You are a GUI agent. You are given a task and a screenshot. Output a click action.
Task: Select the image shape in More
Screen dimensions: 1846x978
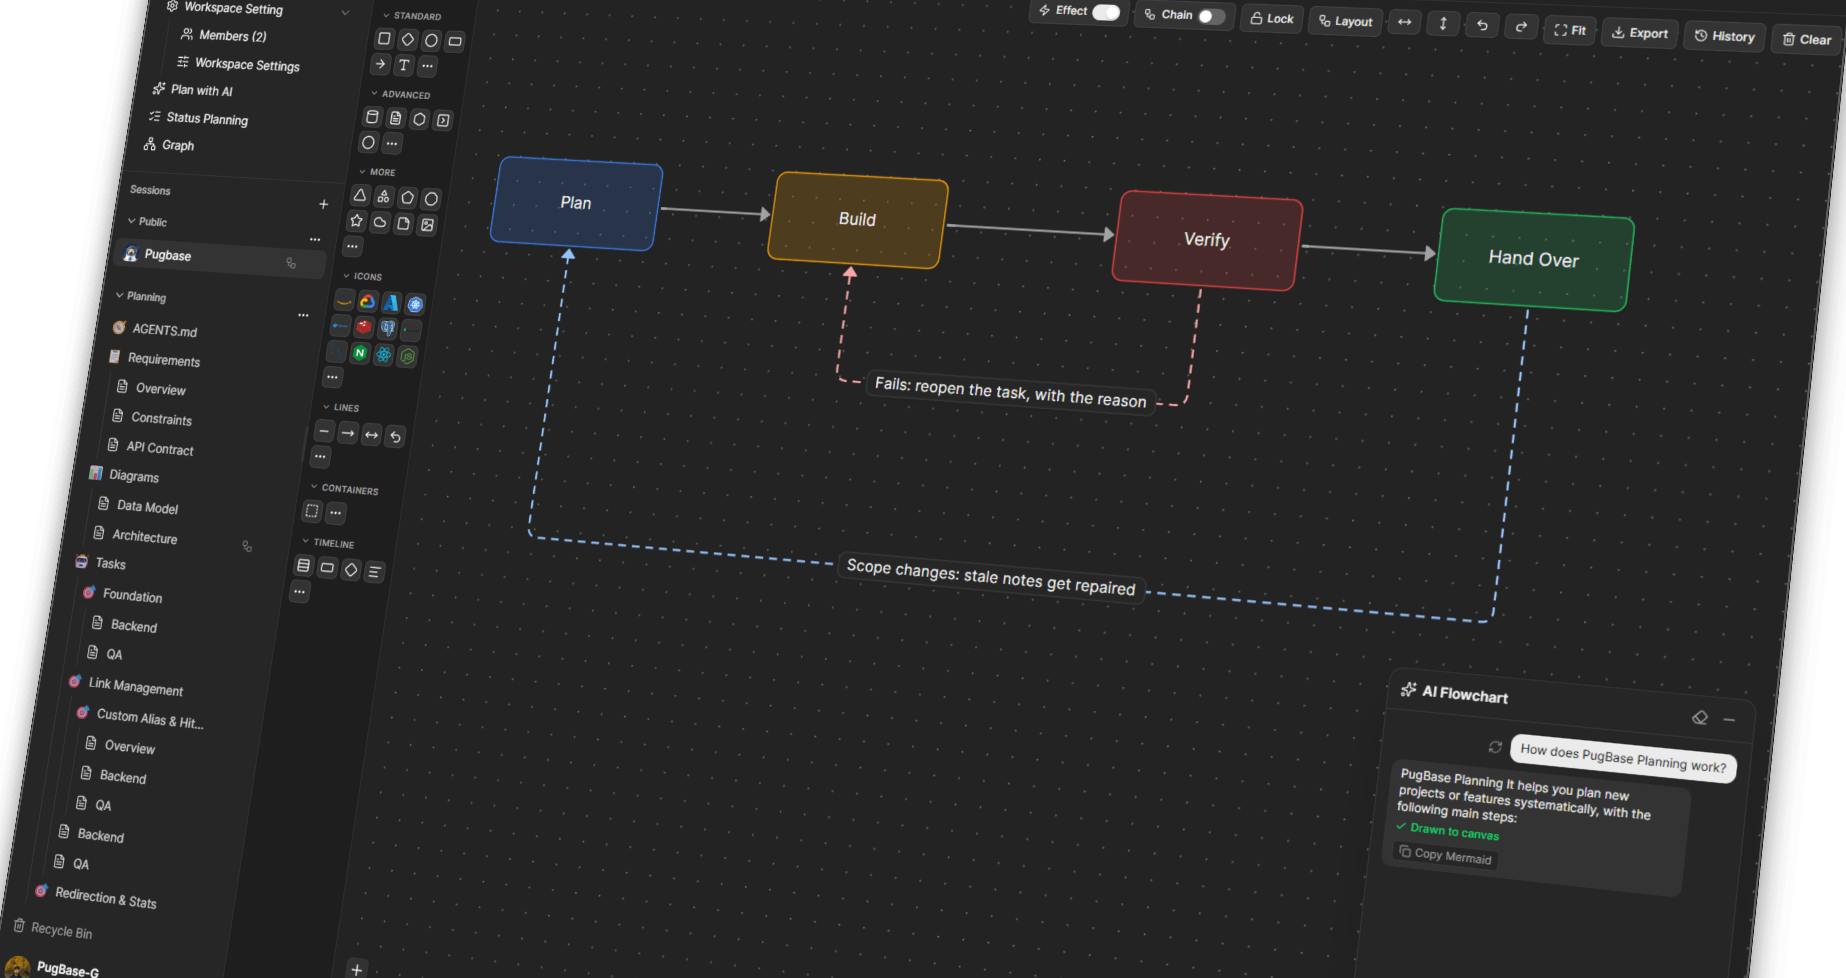click(x=427, y=225)
